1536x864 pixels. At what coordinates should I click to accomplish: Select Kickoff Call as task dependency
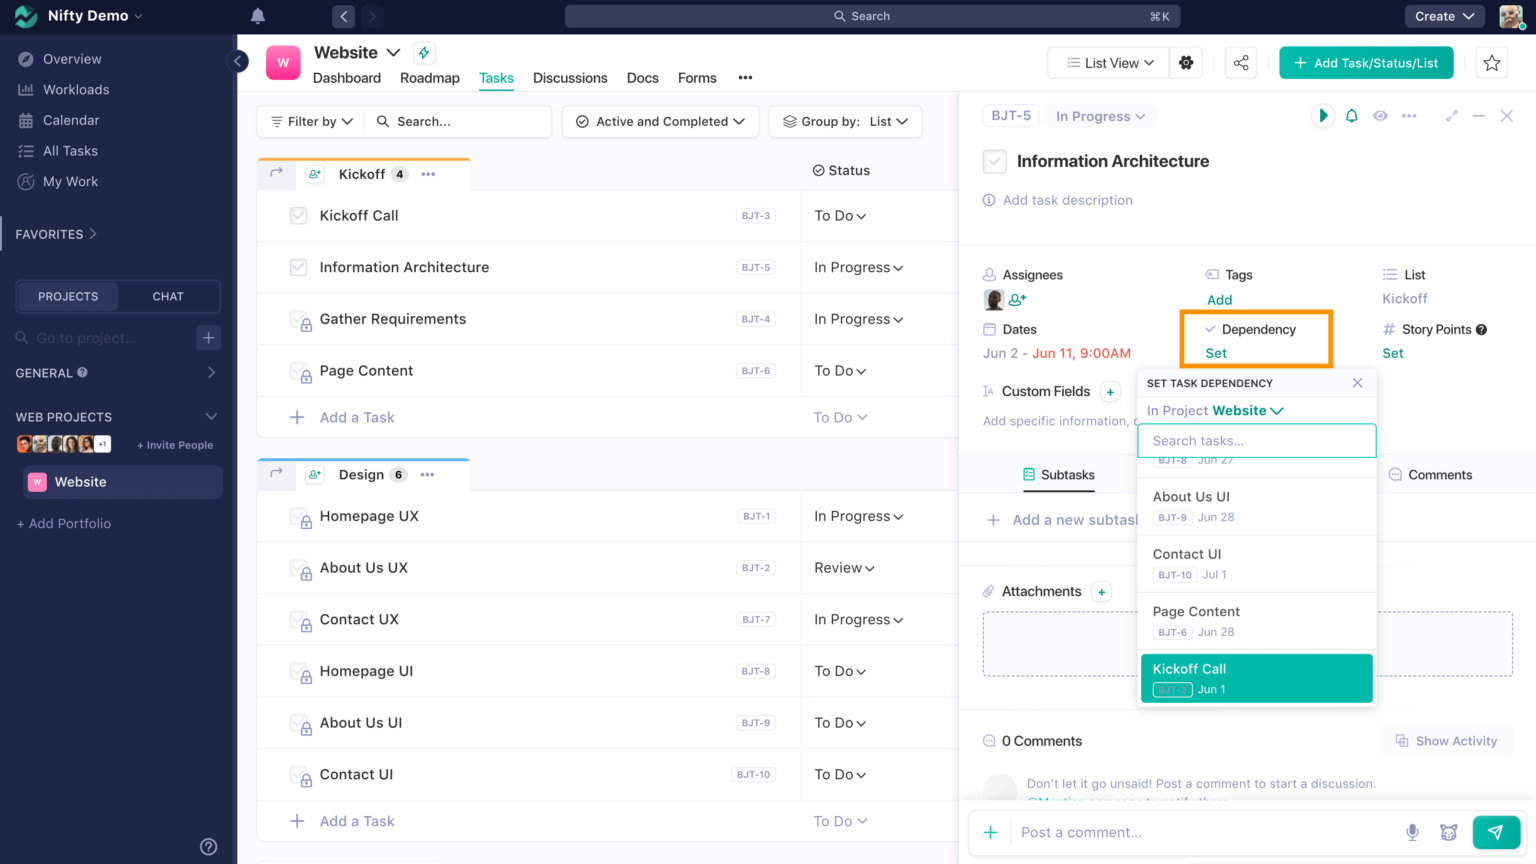(1256, 678)
